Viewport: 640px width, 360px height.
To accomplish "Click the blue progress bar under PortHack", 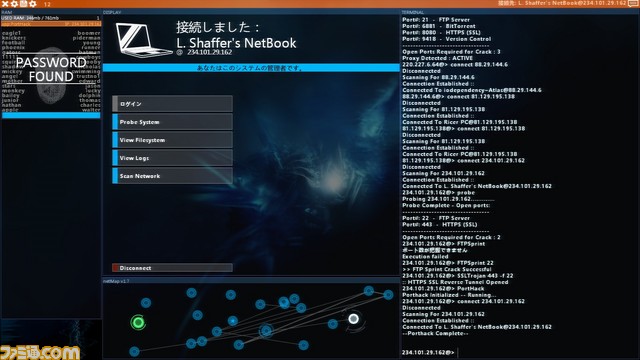I will (x=51, y=116).
